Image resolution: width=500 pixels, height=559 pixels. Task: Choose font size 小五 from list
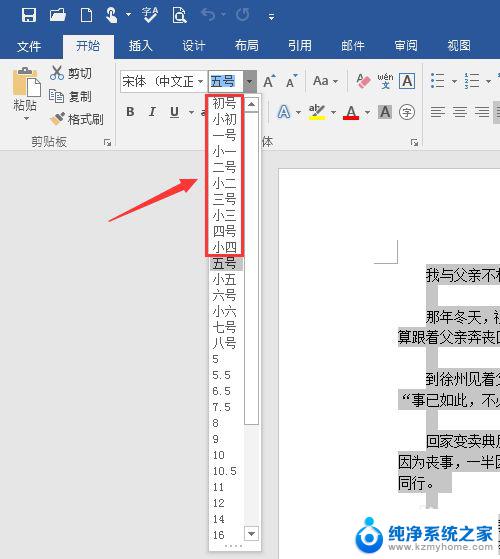(225, 280)
